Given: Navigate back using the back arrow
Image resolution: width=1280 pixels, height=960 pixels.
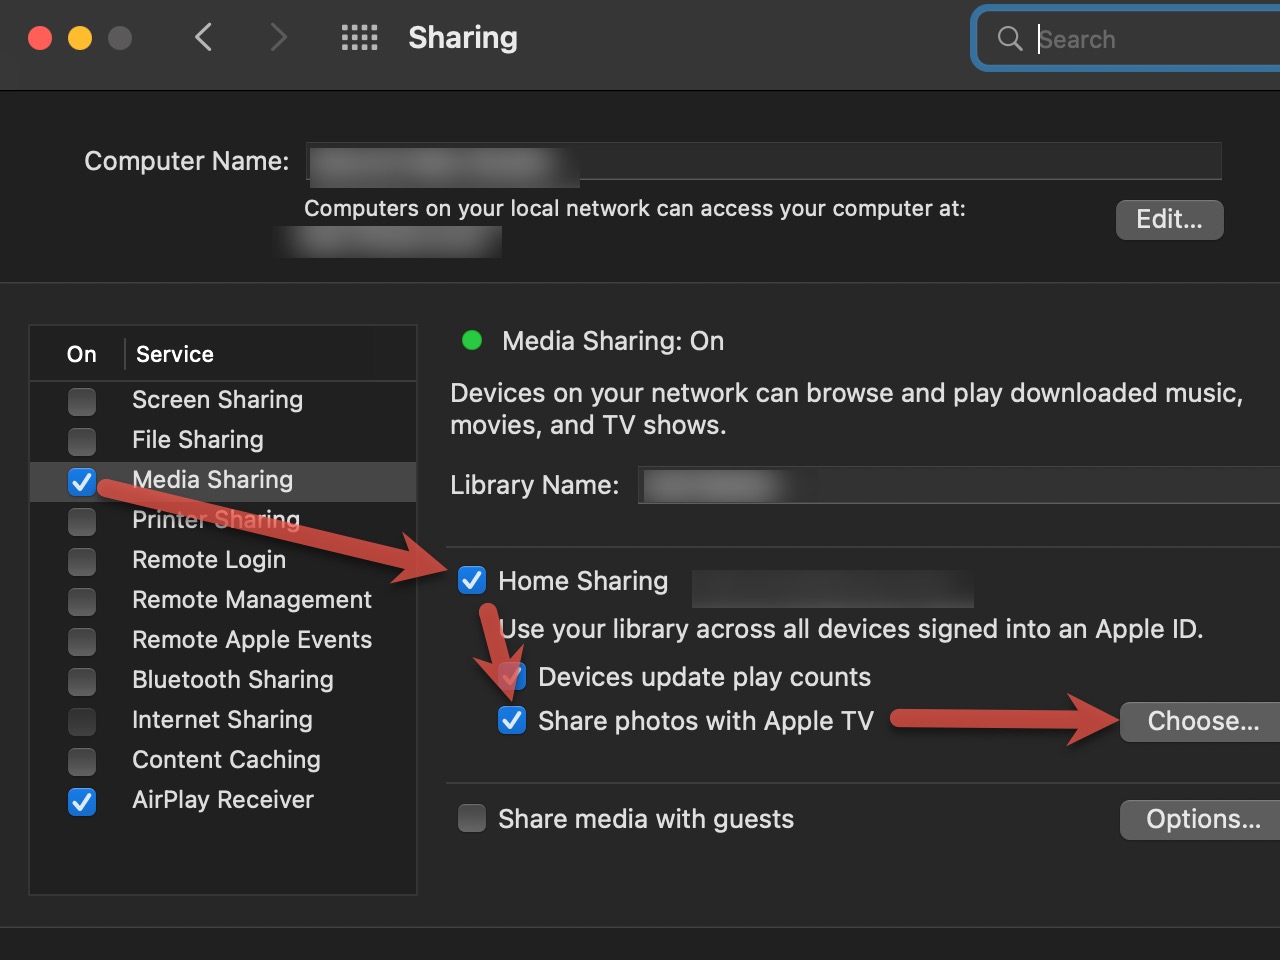Looking at the screenshot, I should click(203, 37).
